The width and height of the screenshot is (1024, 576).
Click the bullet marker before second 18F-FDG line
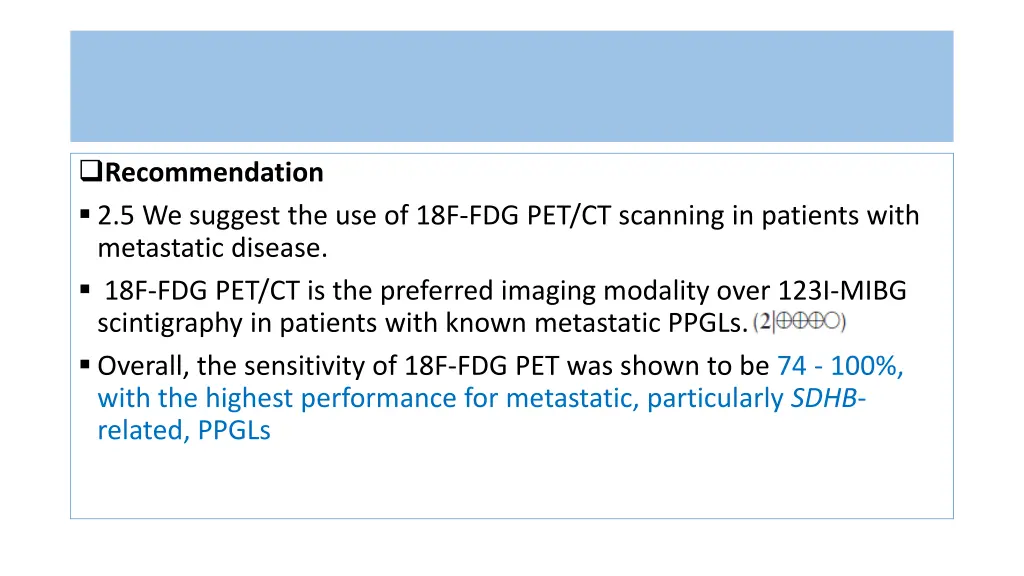coord(85,289)
